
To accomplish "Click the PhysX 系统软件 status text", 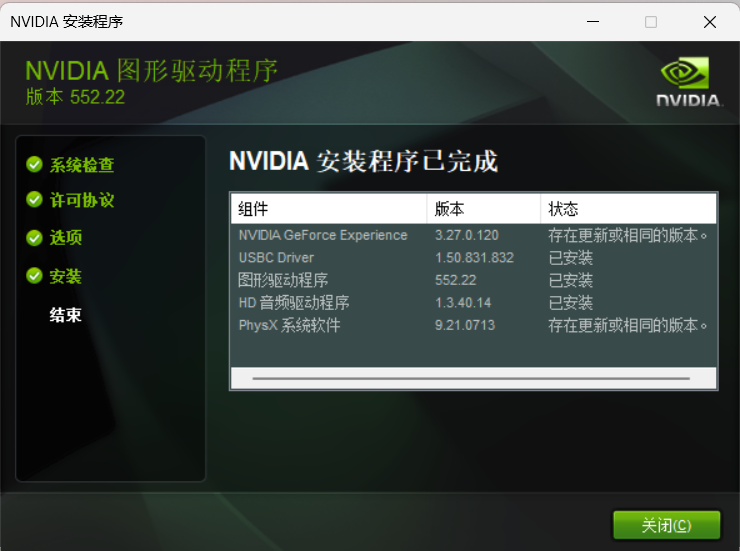I will 627,325.
